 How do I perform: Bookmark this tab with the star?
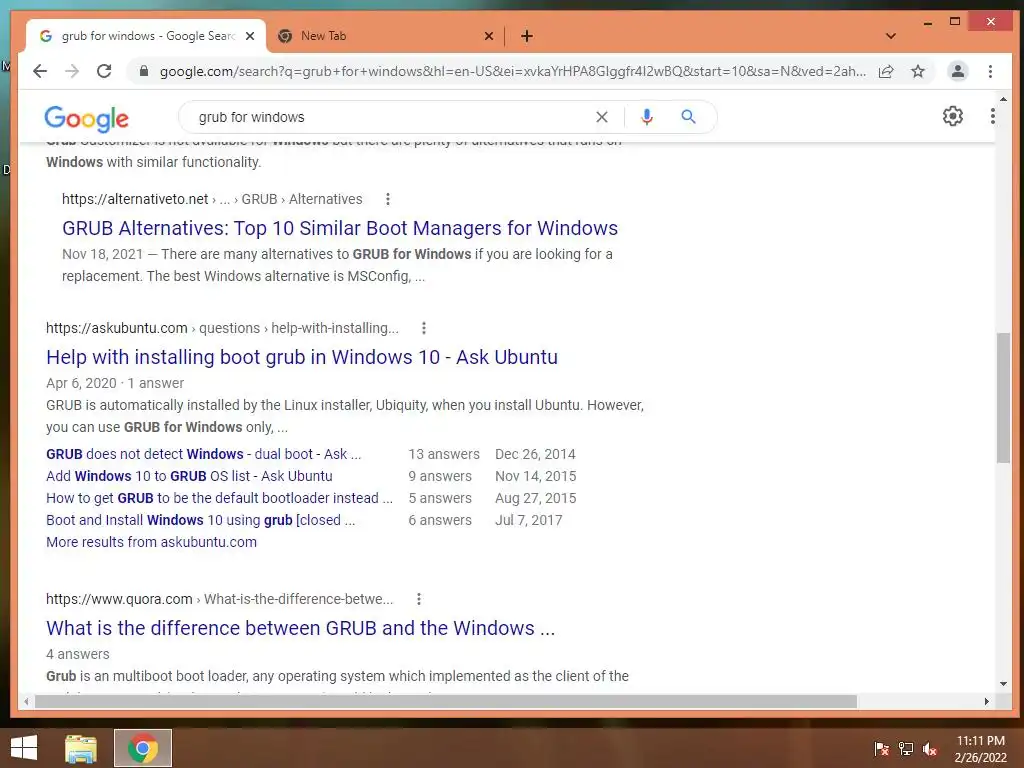(x=918, y=71)
